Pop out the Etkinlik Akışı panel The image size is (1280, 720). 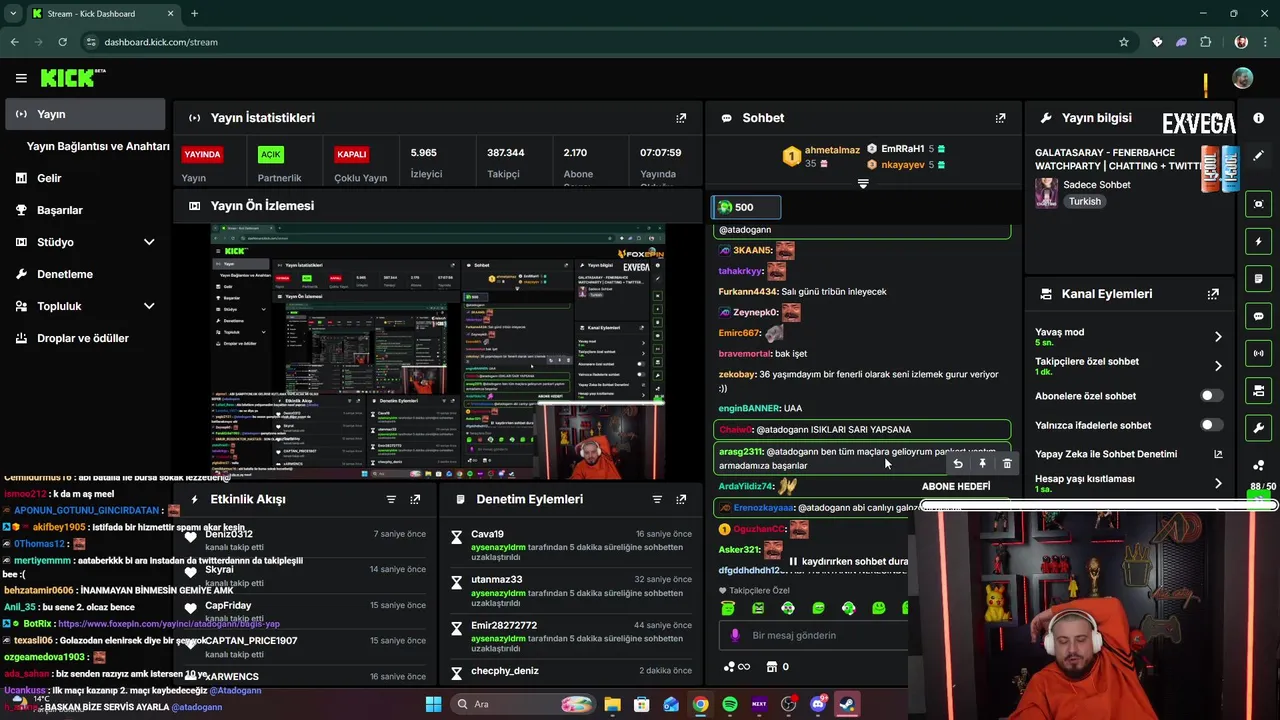pos(415,499)
